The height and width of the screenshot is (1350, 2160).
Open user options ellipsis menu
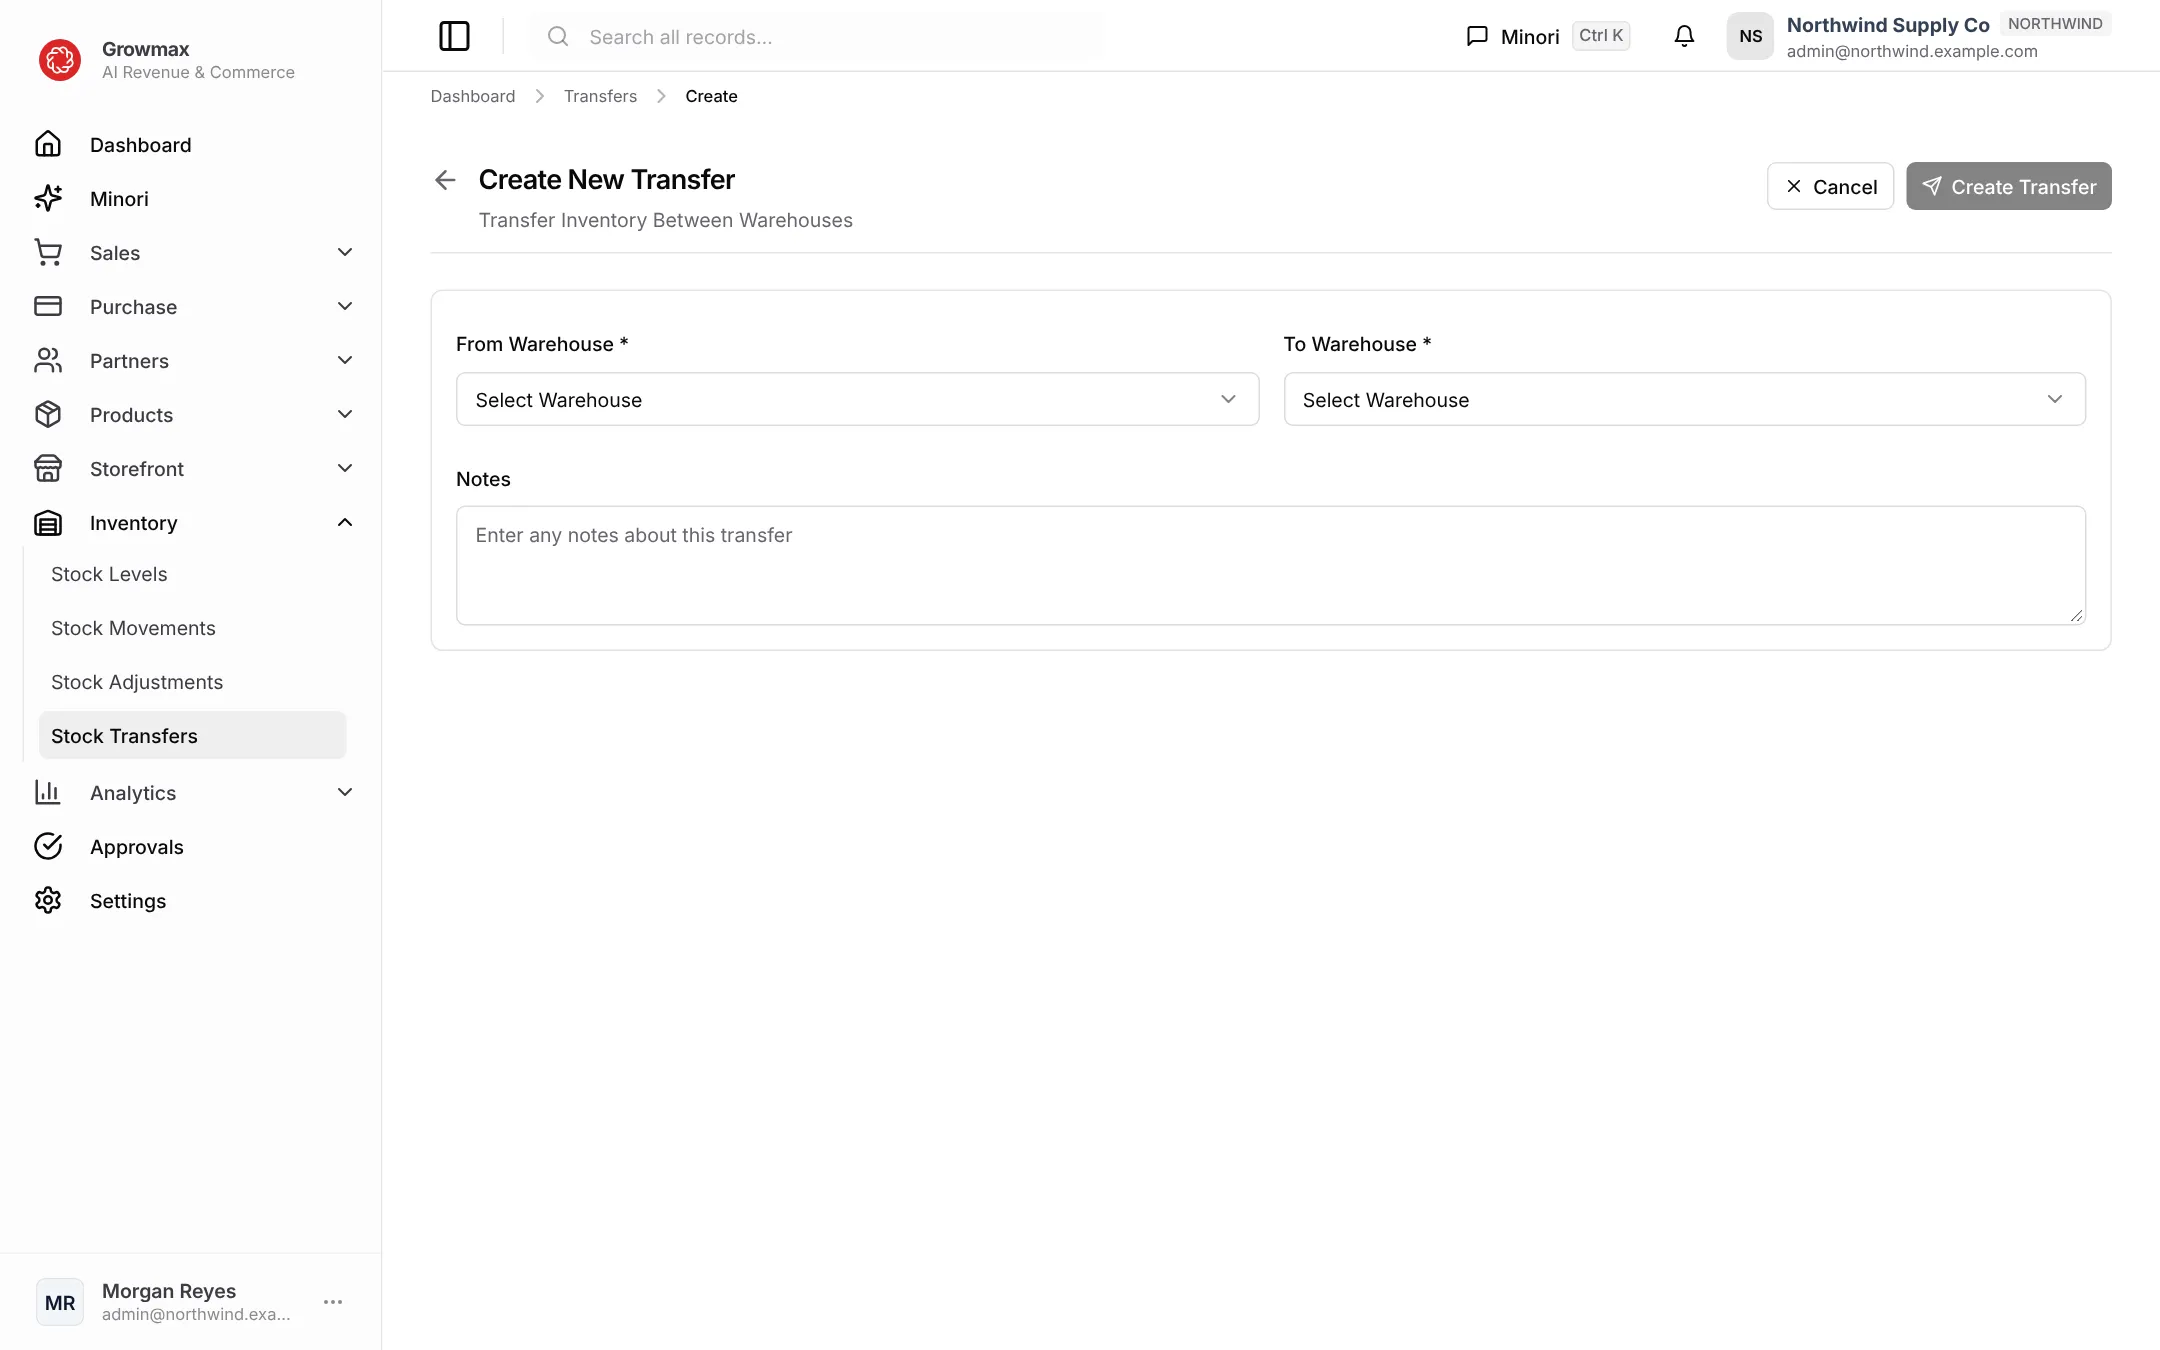pos(333,1302)
